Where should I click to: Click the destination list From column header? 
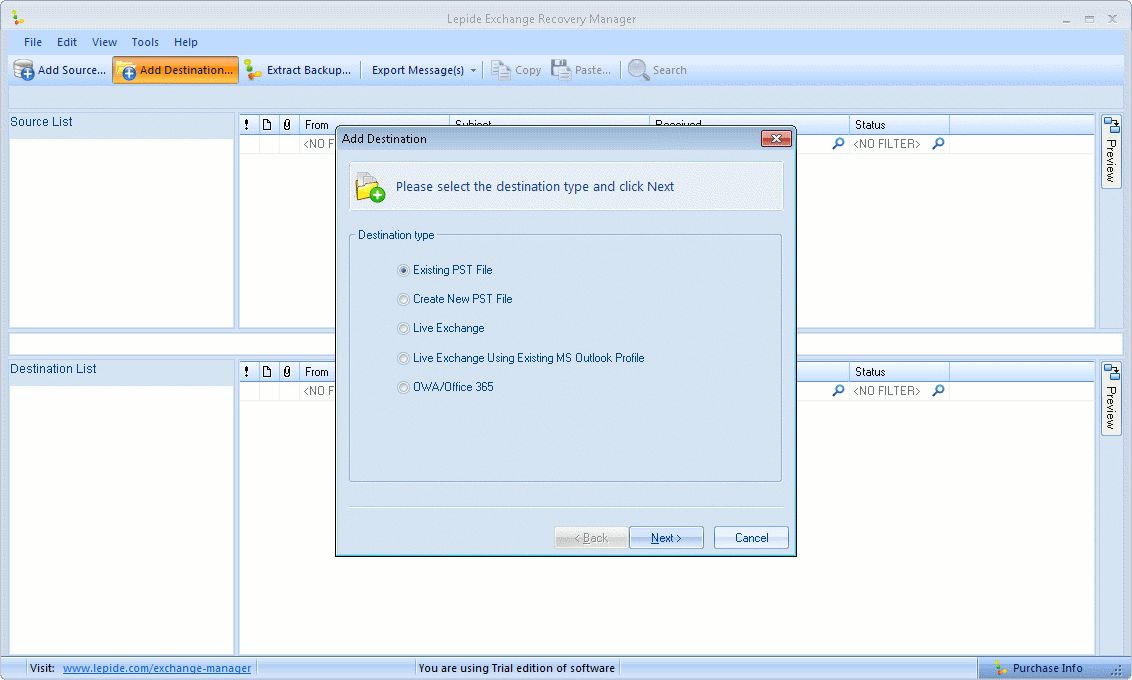tap(318, 372)
